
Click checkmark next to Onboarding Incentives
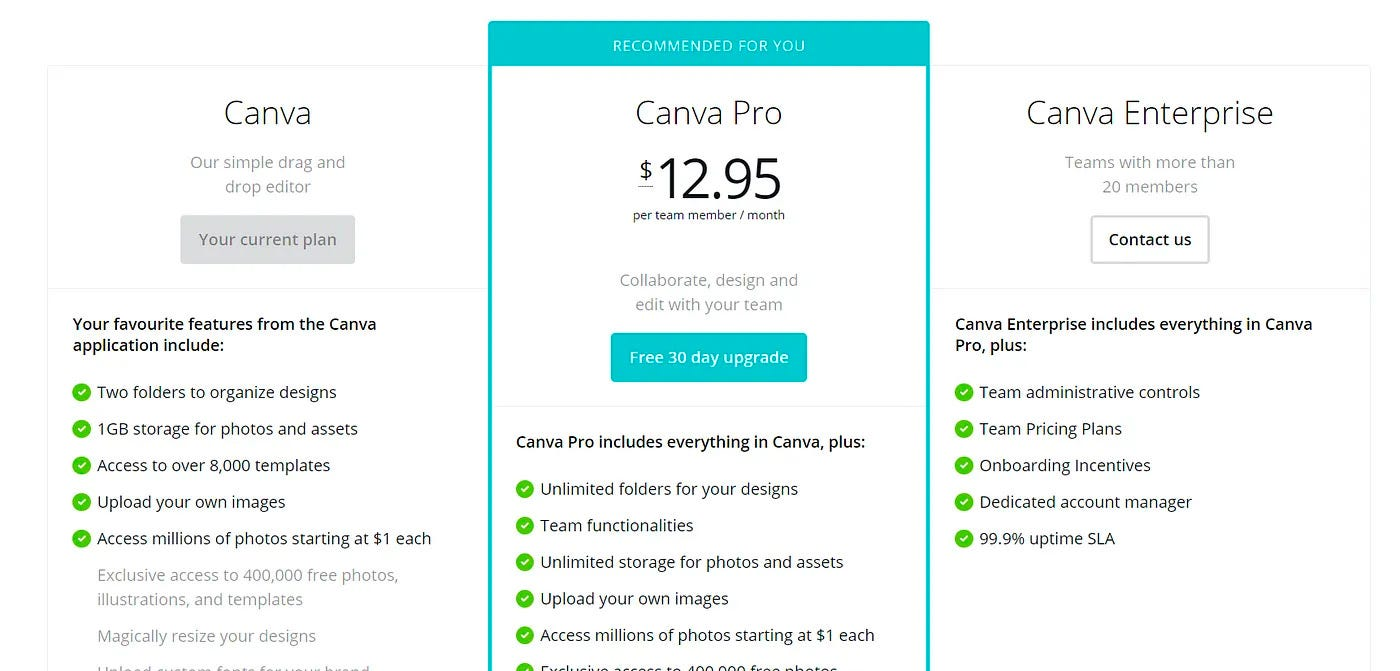(964, 466)
